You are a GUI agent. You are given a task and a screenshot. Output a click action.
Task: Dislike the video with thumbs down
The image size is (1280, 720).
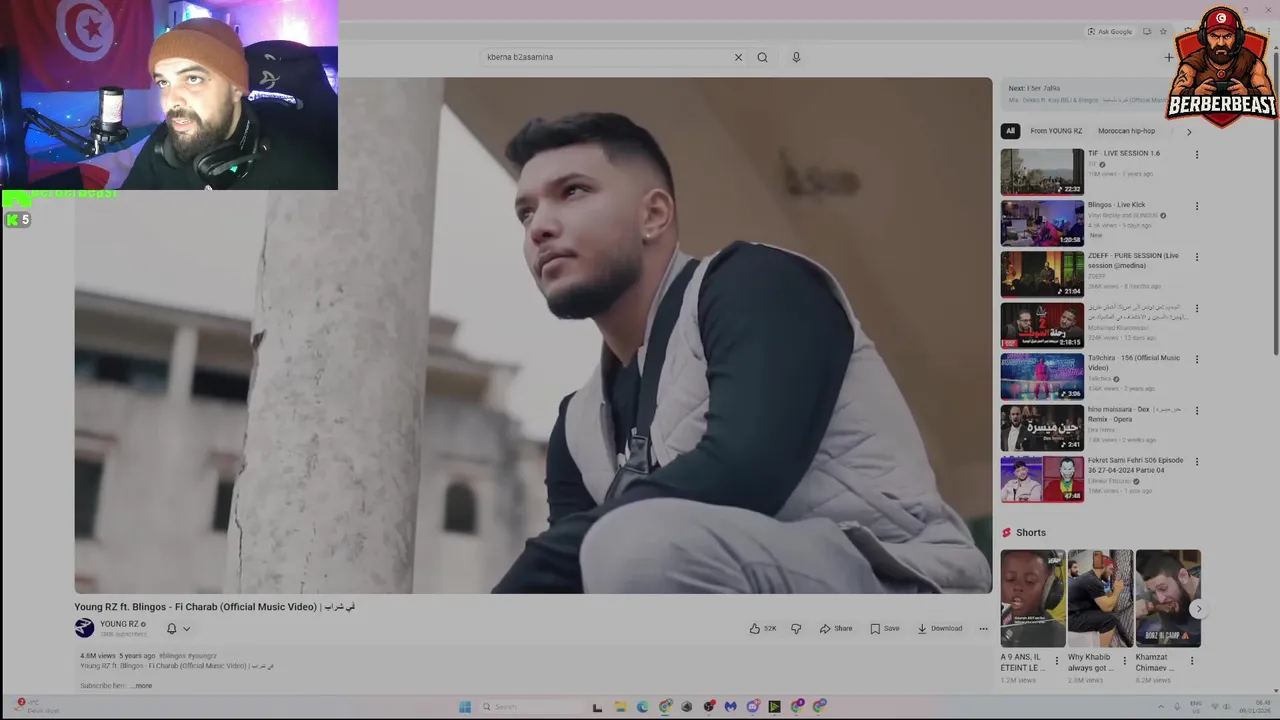coord(796,628)
